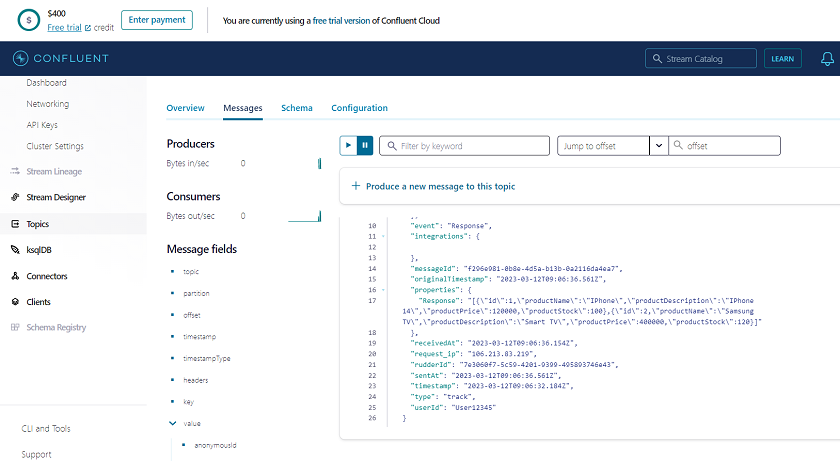This screenshot has width=840, height=461.
Task: Produce a new message to this topic
Action: [433, 186]
